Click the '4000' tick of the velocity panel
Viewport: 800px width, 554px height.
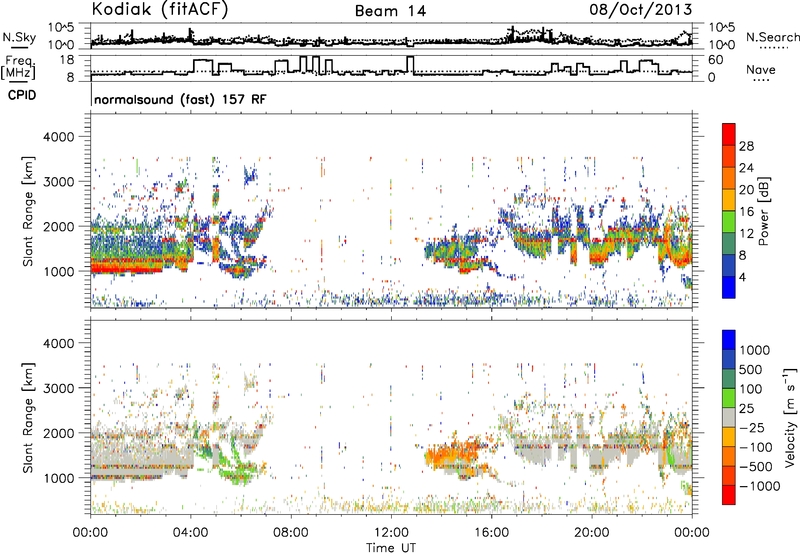59,343
